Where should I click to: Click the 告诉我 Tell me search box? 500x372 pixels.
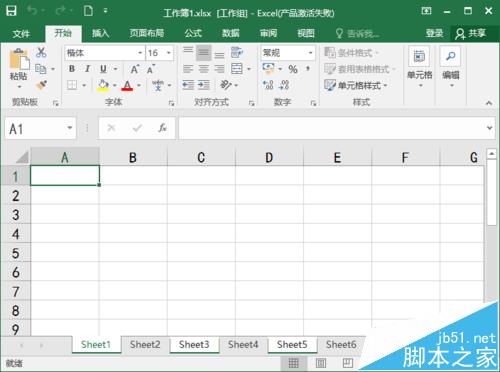(x=358, y=33)
